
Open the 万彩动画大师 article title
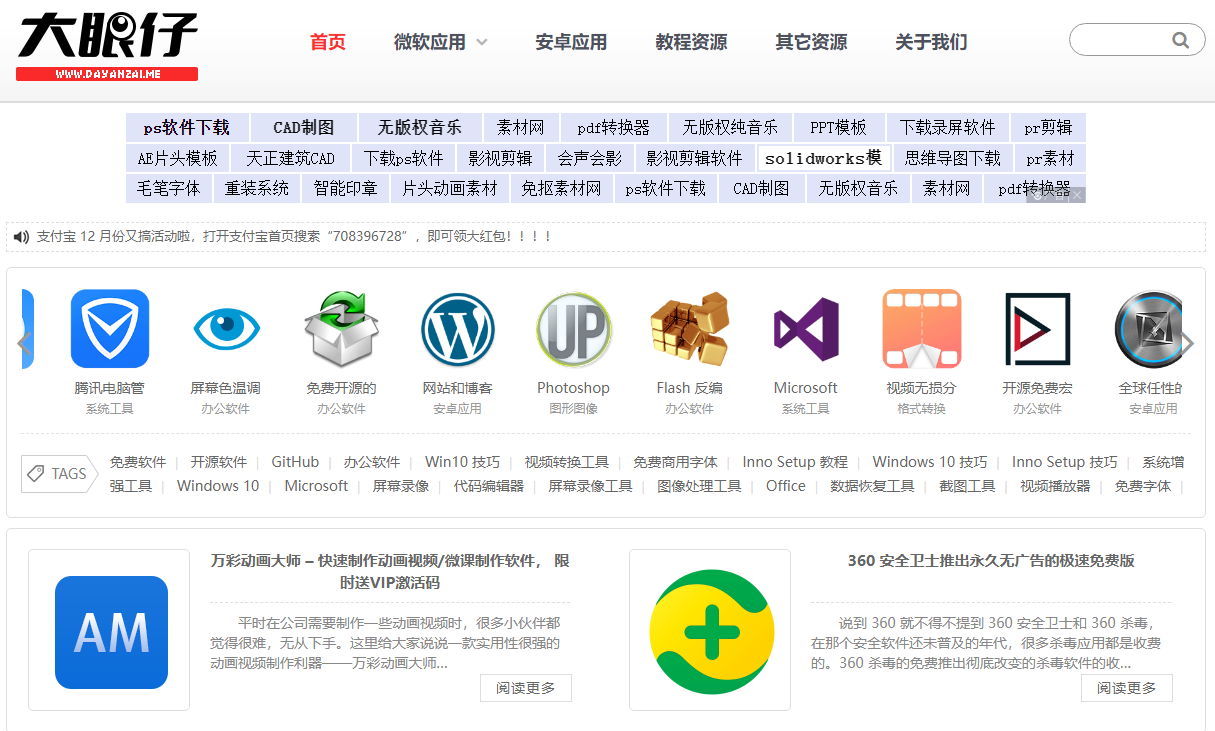pos(390,571)
